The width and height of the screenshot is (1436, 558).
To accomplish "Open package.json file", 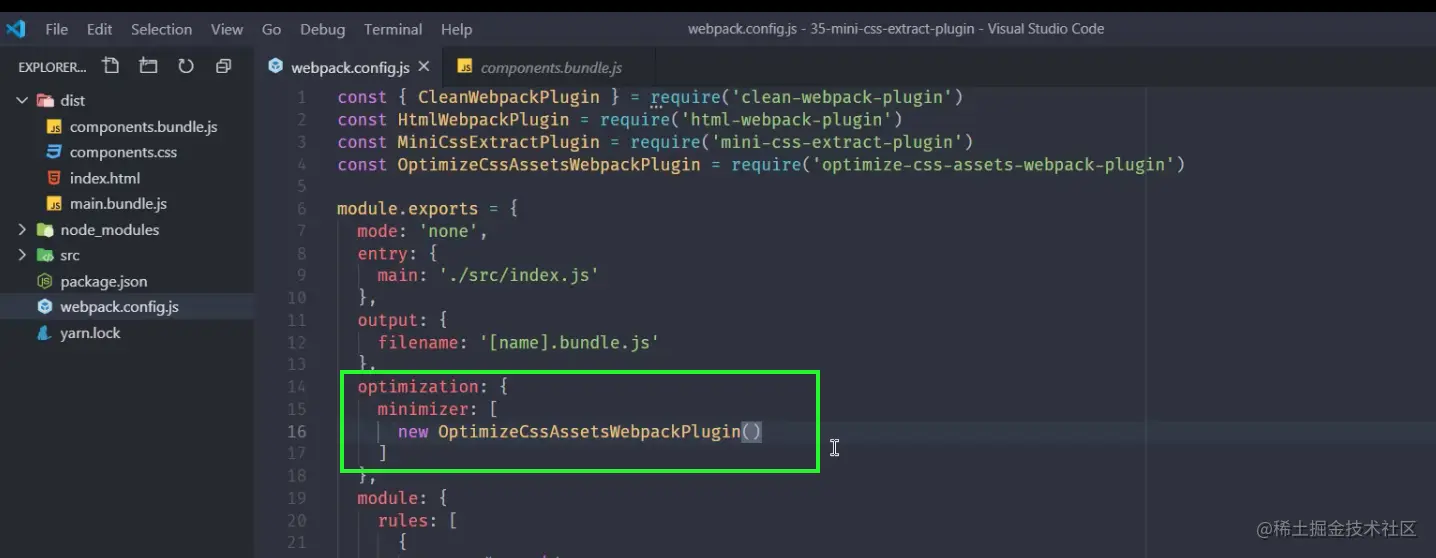I will tap(103, 281).
